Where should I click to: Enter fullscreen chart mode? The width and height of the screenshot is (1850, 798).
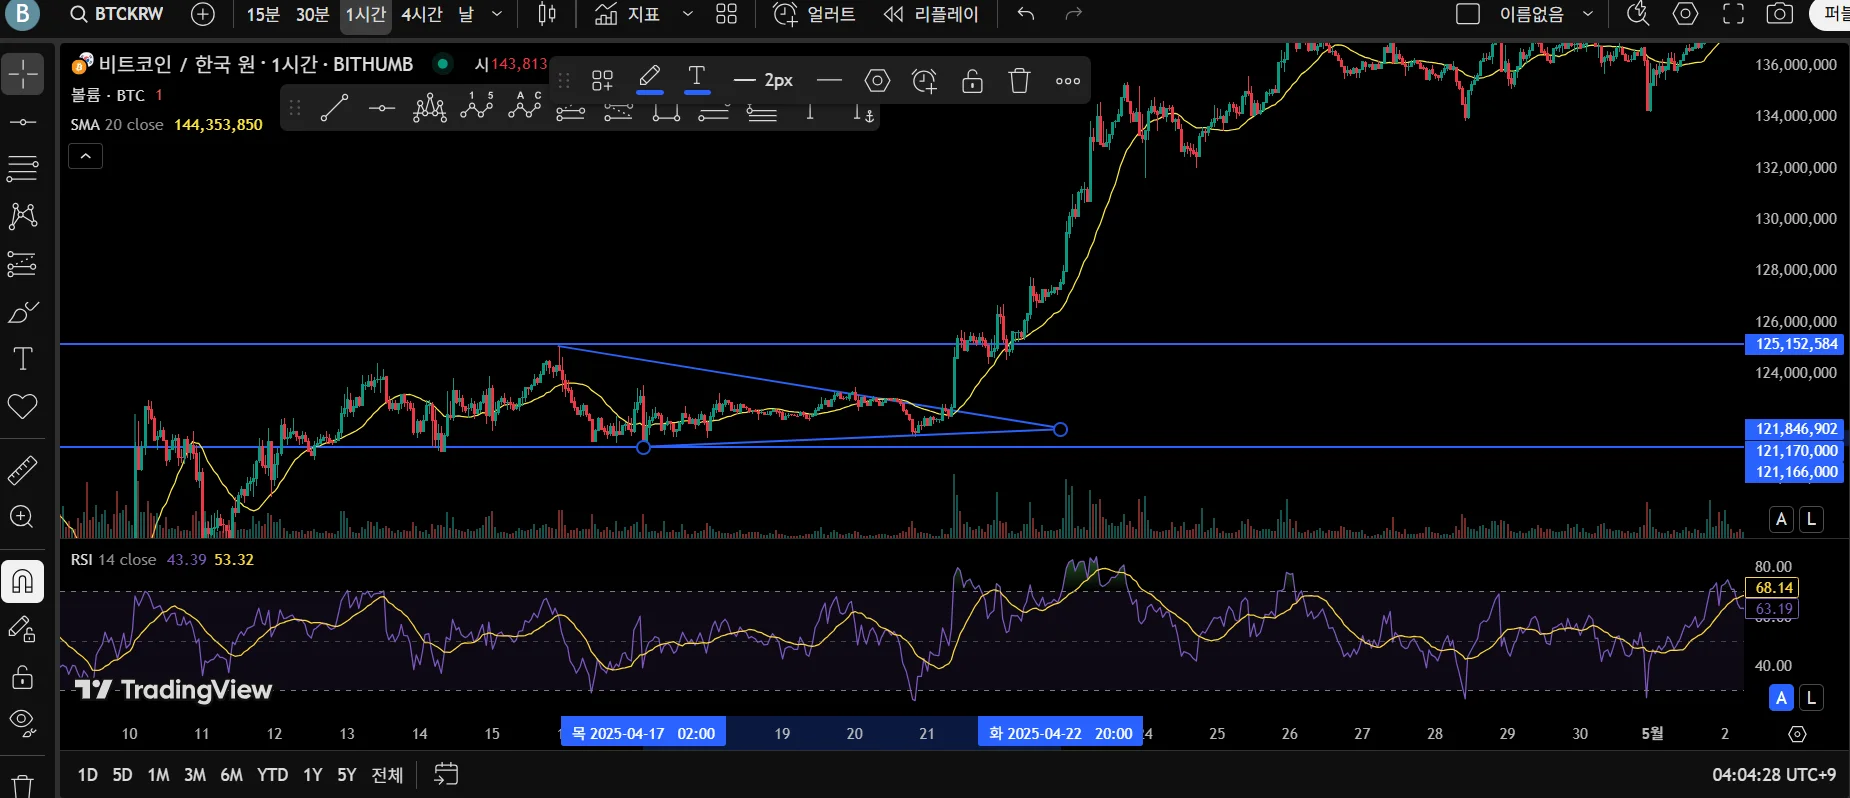(1734, 14)
